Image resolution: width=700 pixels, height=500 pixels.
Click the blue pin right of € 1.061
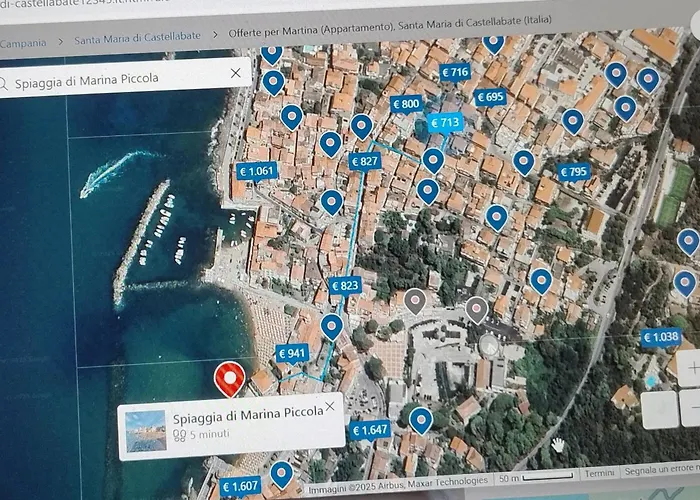[x=332, y=203]
